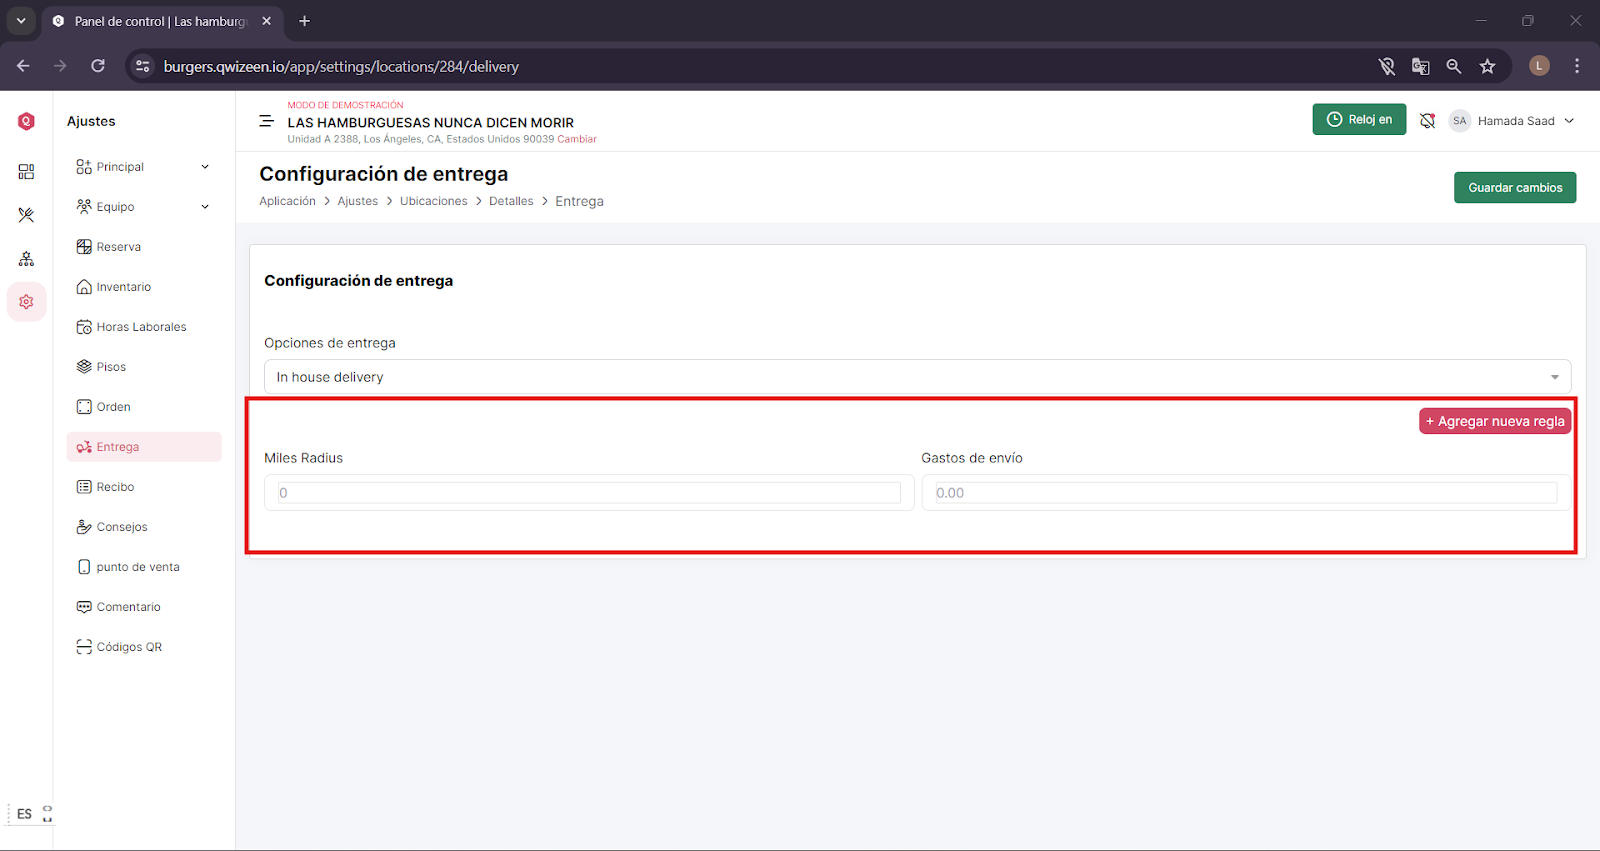Click the Inventario house icon
Screen dimensions: 1600x851
(x=84, y=287)
